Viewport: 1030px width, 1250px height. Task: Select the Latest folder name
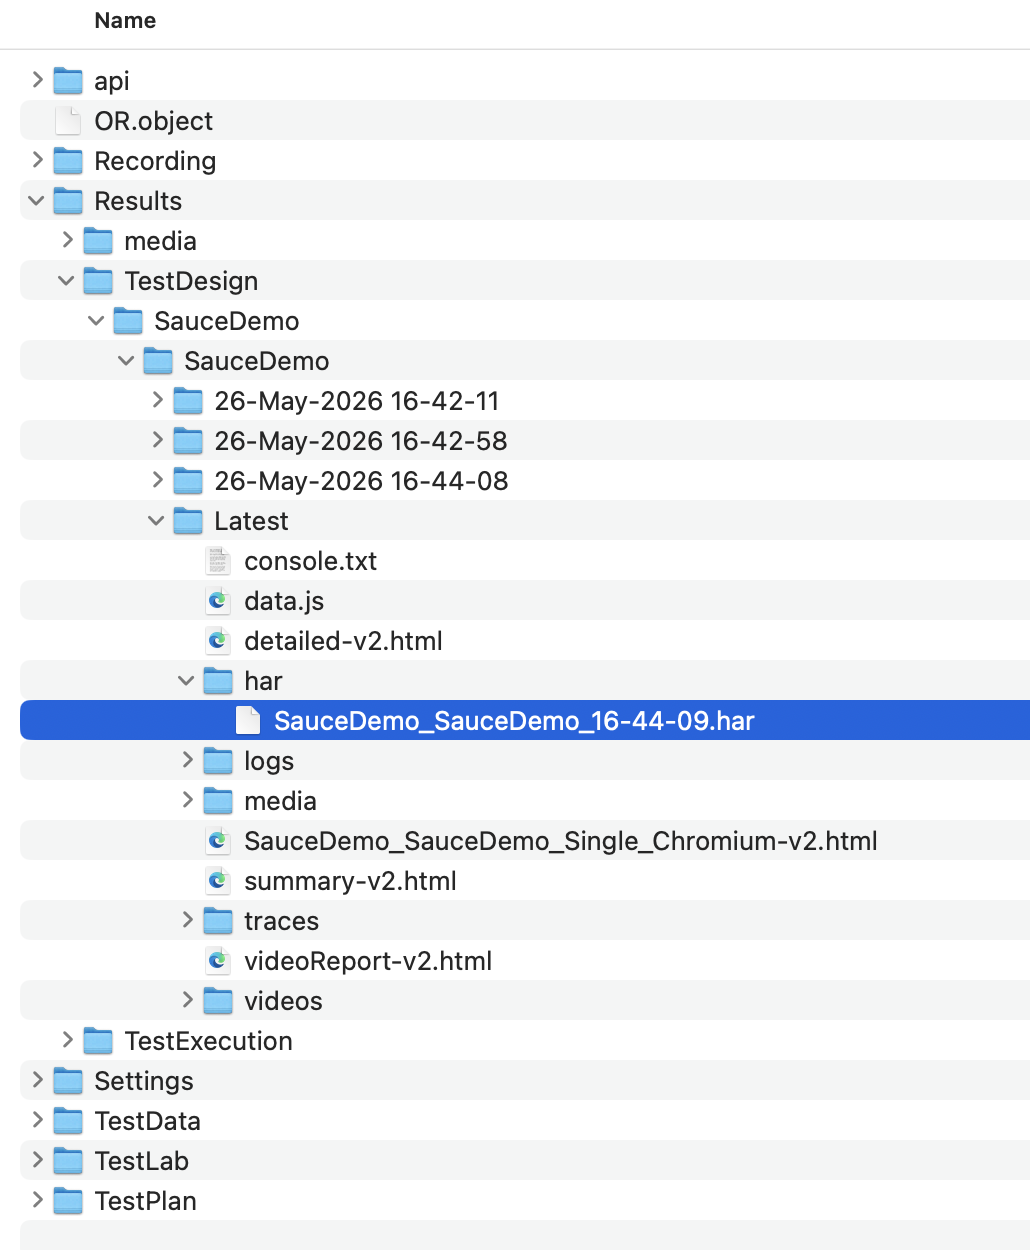point(251,521)
